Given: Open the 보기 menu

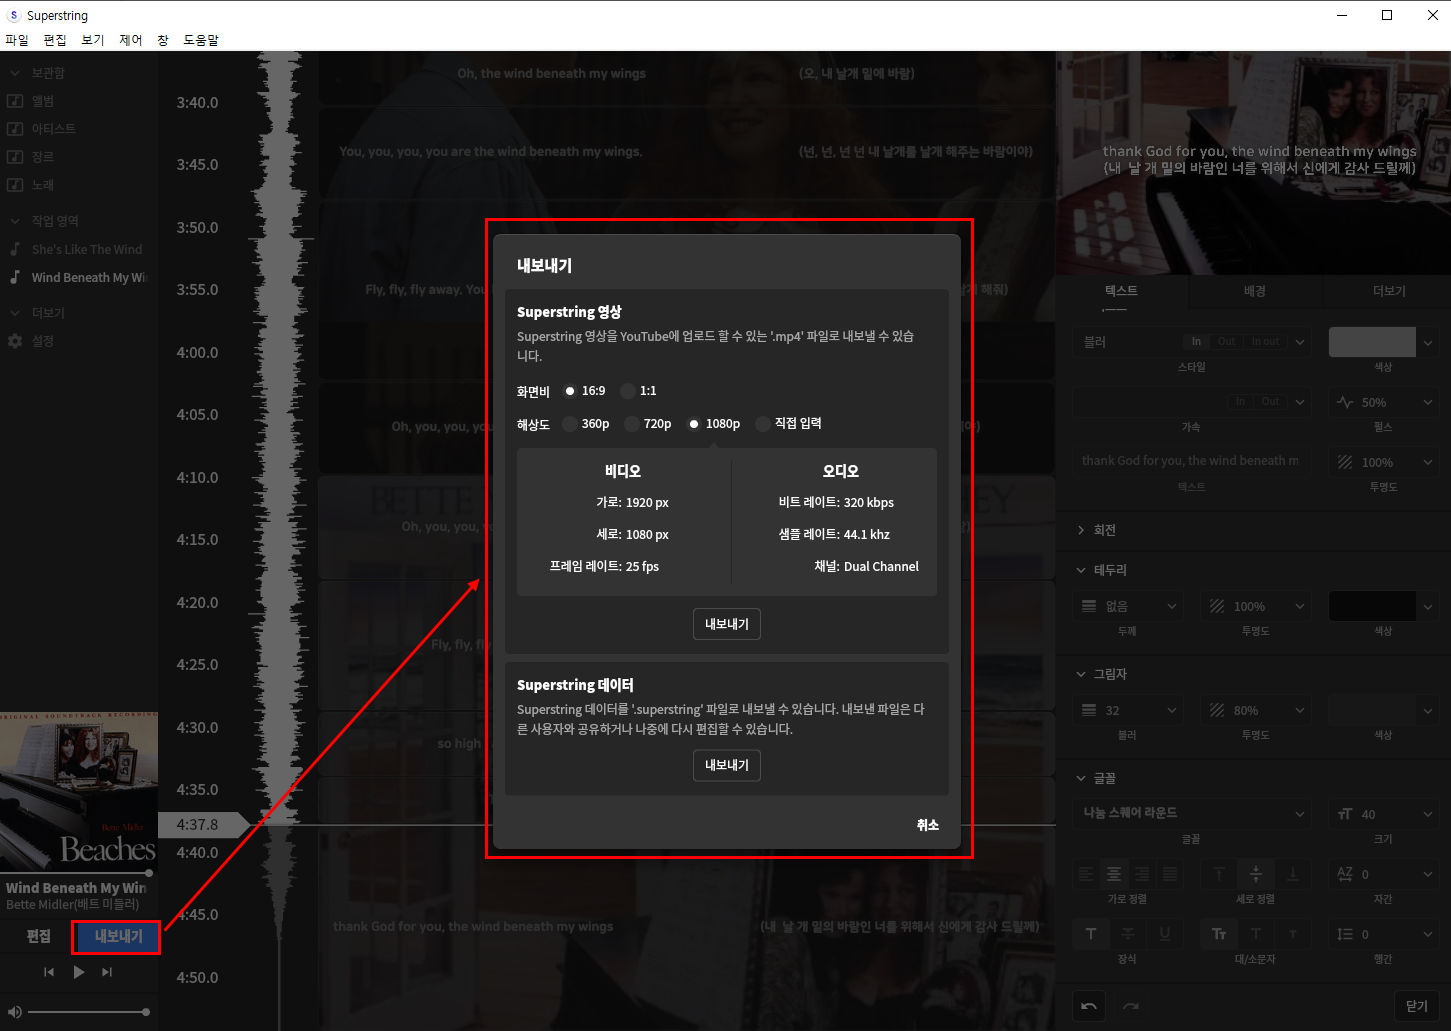Looking at the screenshot, I should (x=93, y=40).
